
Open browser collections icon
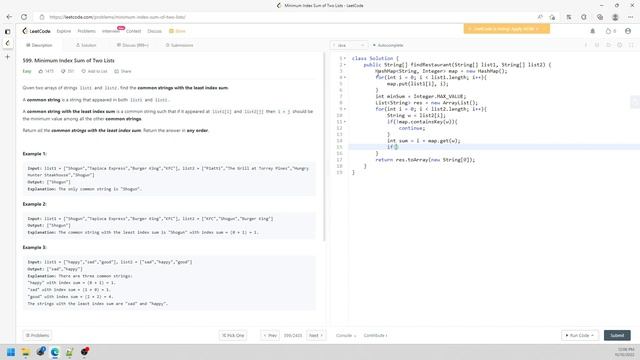(x=600, y=17)
